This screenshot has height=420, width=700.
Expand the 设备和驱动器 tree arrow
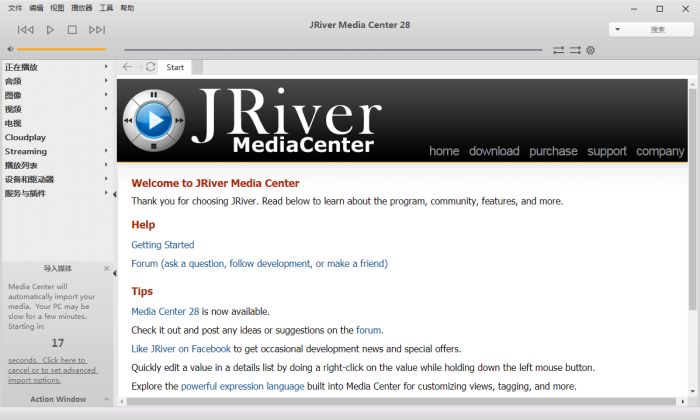106,179
